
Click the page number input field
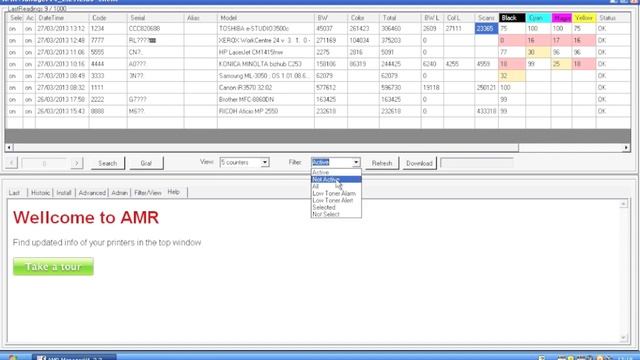tap(44, 163)
